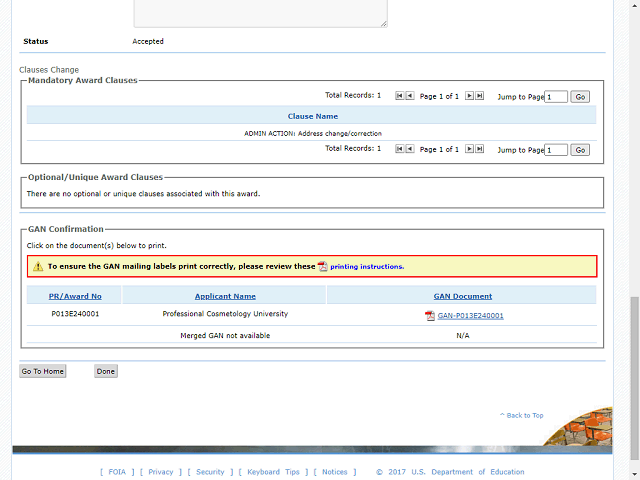Viewport: 640px width, 480px height.
Task: Sort by Applicant Name column header
Action: pyautogui.click(x=225, y=296)
